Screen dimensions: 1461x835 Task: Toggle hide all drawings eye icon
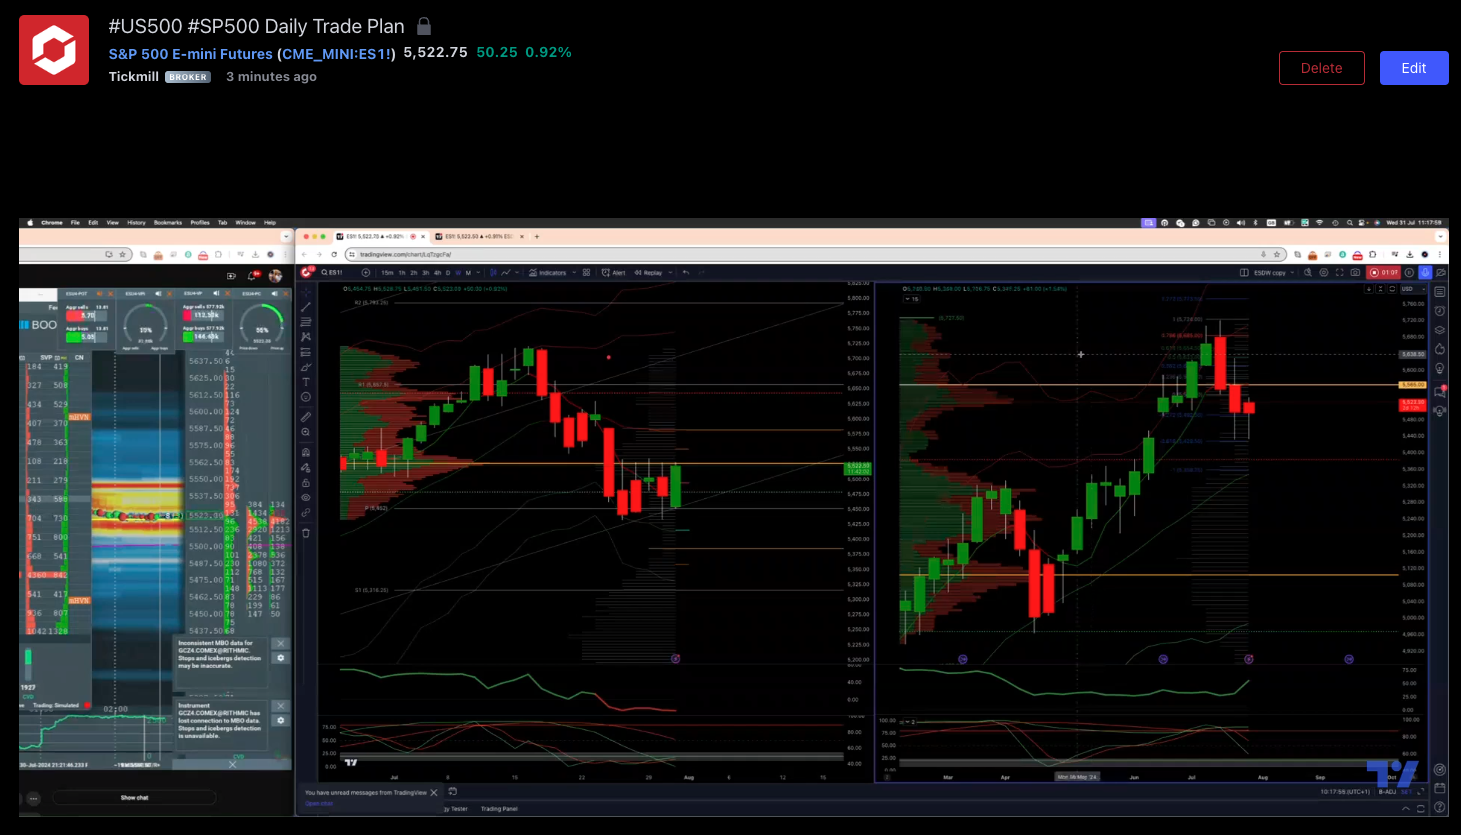coord(306,497)
